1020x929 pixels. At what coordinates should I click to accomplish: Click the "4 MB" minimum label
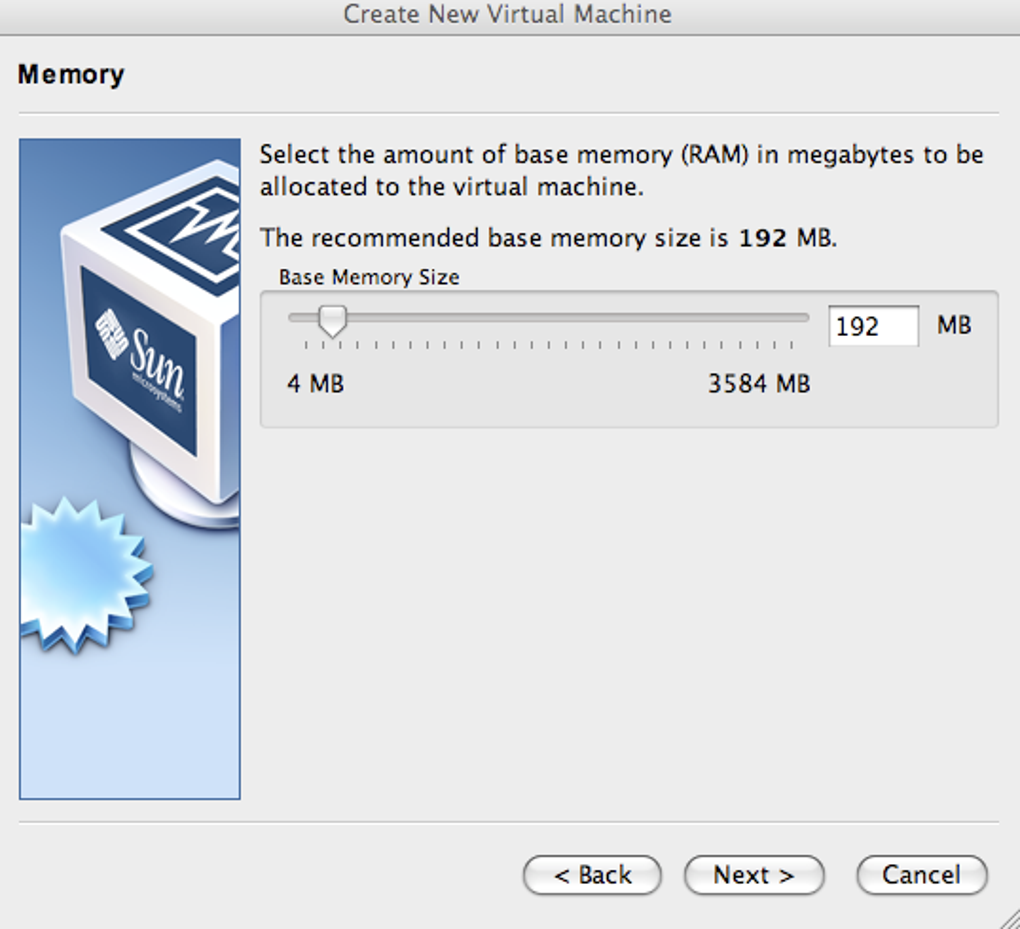315,384
